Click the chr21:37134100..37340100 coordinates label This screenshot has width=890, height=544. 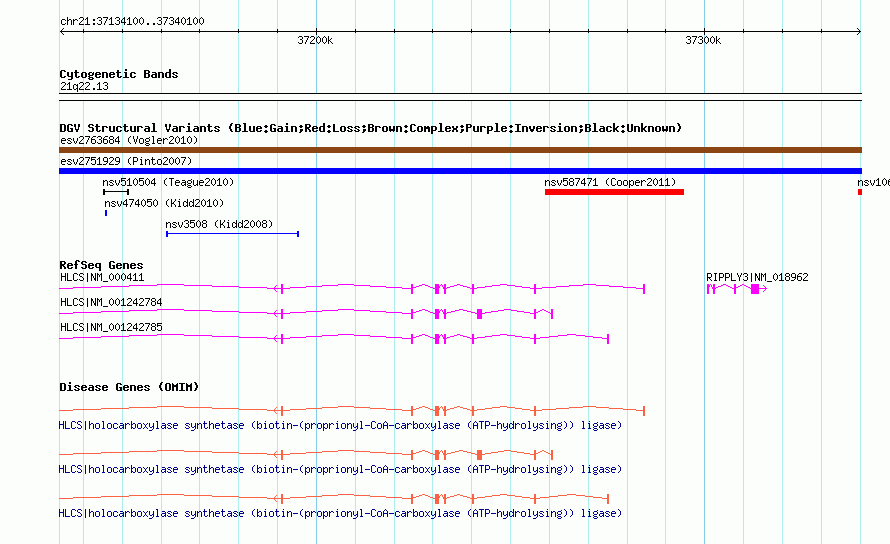point(132,22)
